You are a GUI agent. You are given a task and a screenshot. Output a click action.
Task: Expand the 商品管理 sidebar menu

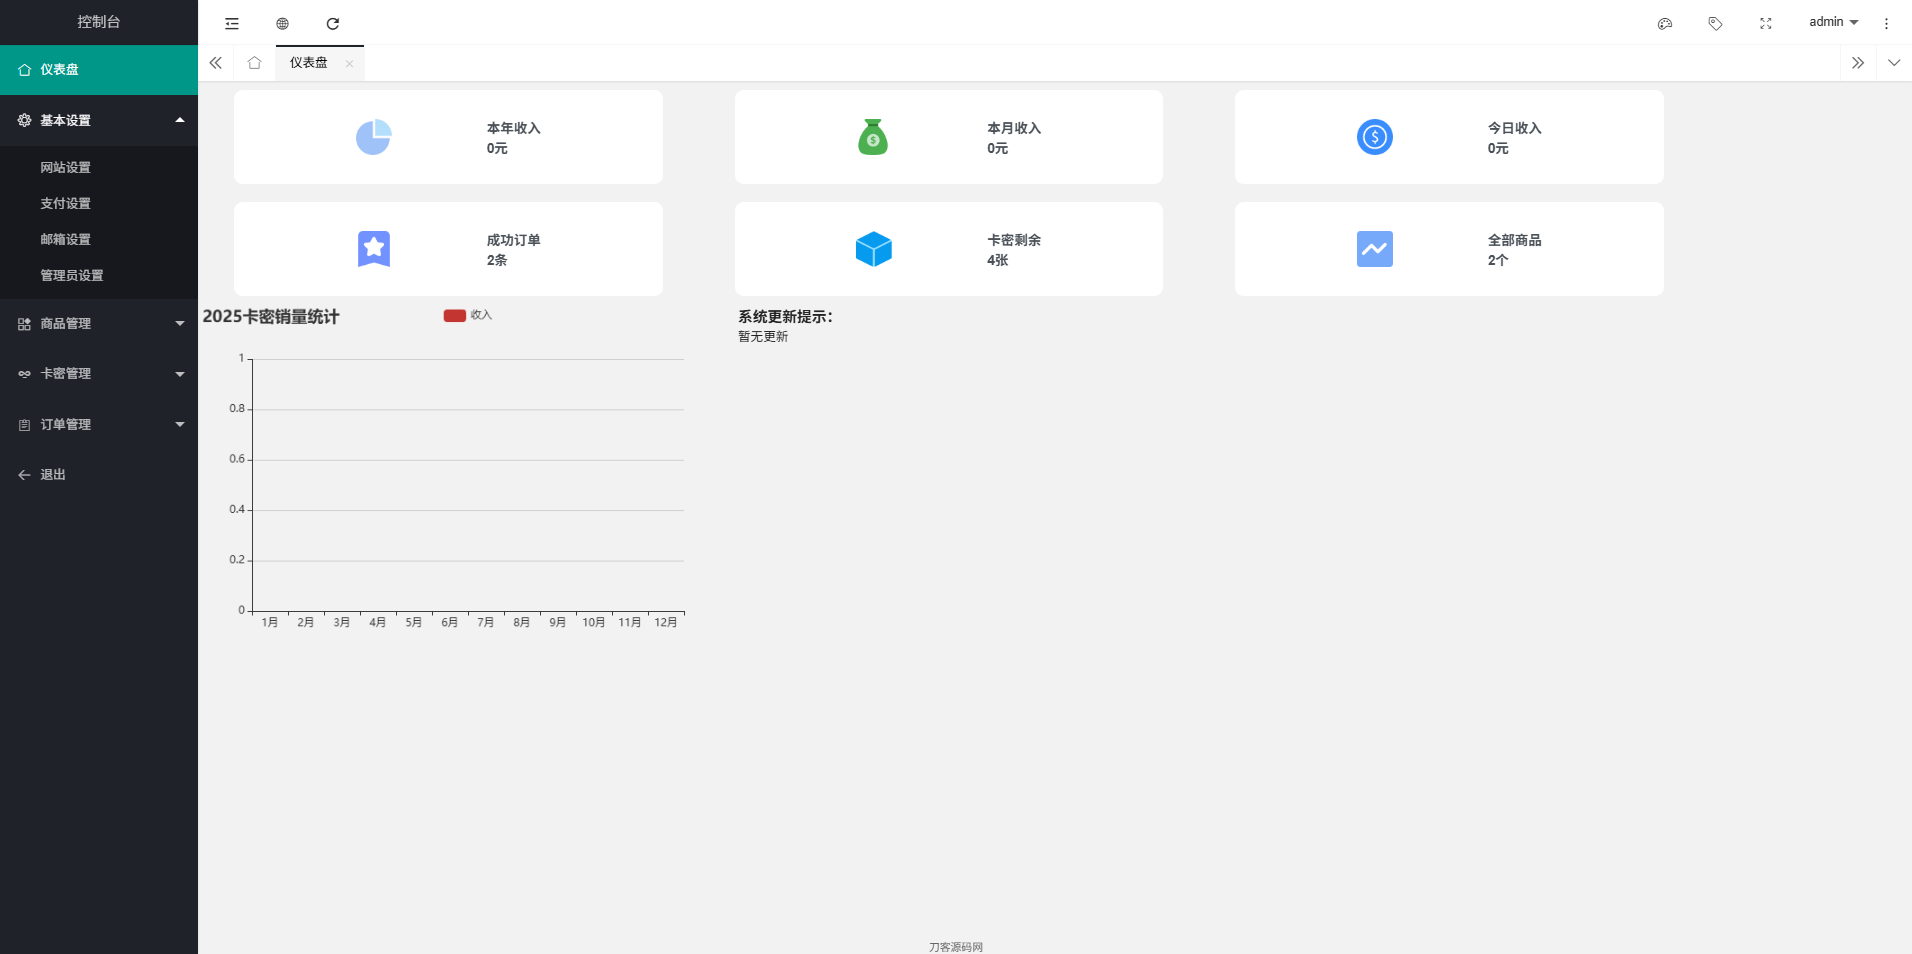[x=99, y=323]
